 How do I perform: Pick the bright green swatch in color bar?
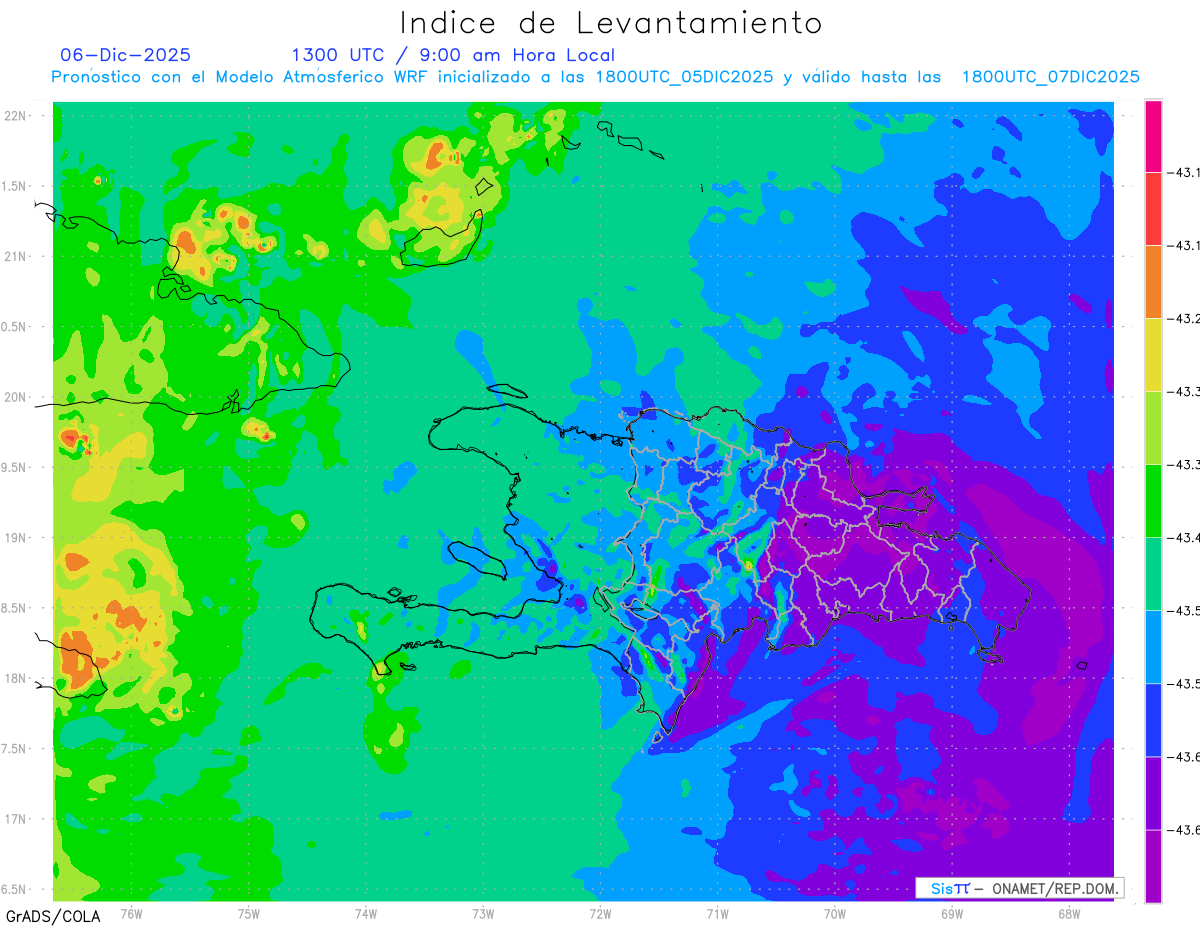click(x=1153, y=501)
